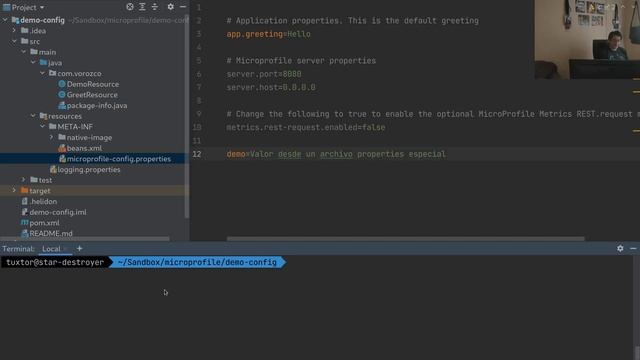The image size is (640, 360).
Task: Click the app.greeting=Hello line in editor
Action: tap(268, 34)
